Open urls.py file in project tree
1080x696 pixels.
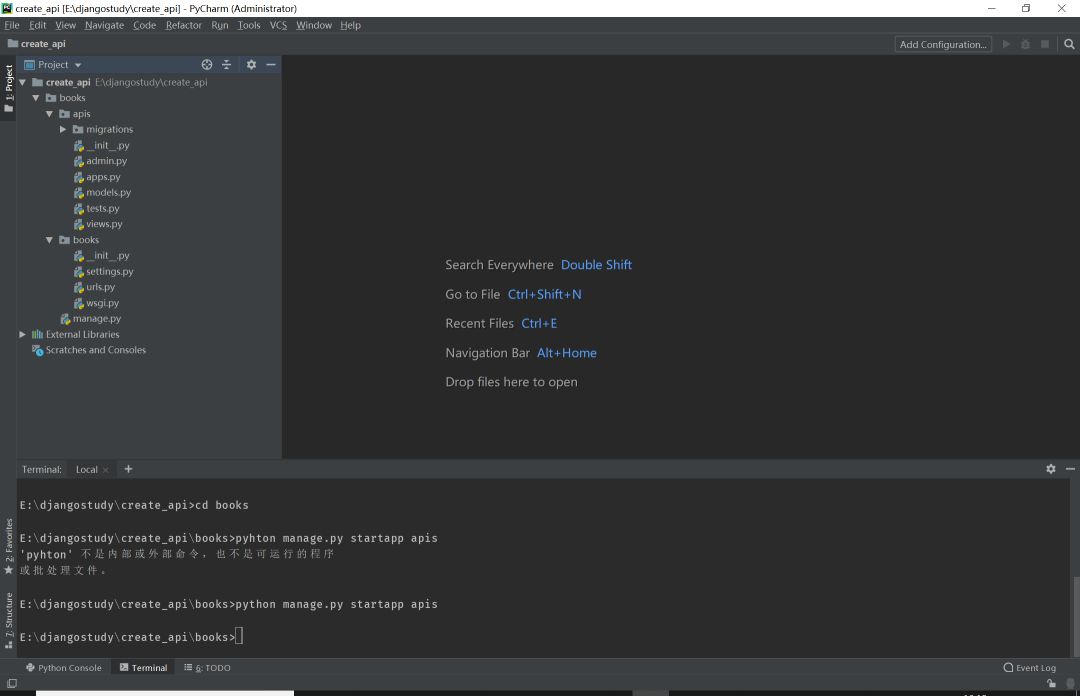[101, 287]
